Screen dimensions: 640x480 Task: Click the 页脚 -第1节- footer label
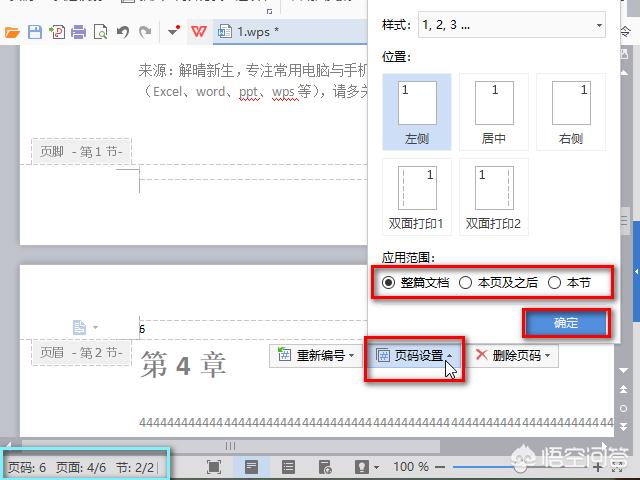point(81,151)
